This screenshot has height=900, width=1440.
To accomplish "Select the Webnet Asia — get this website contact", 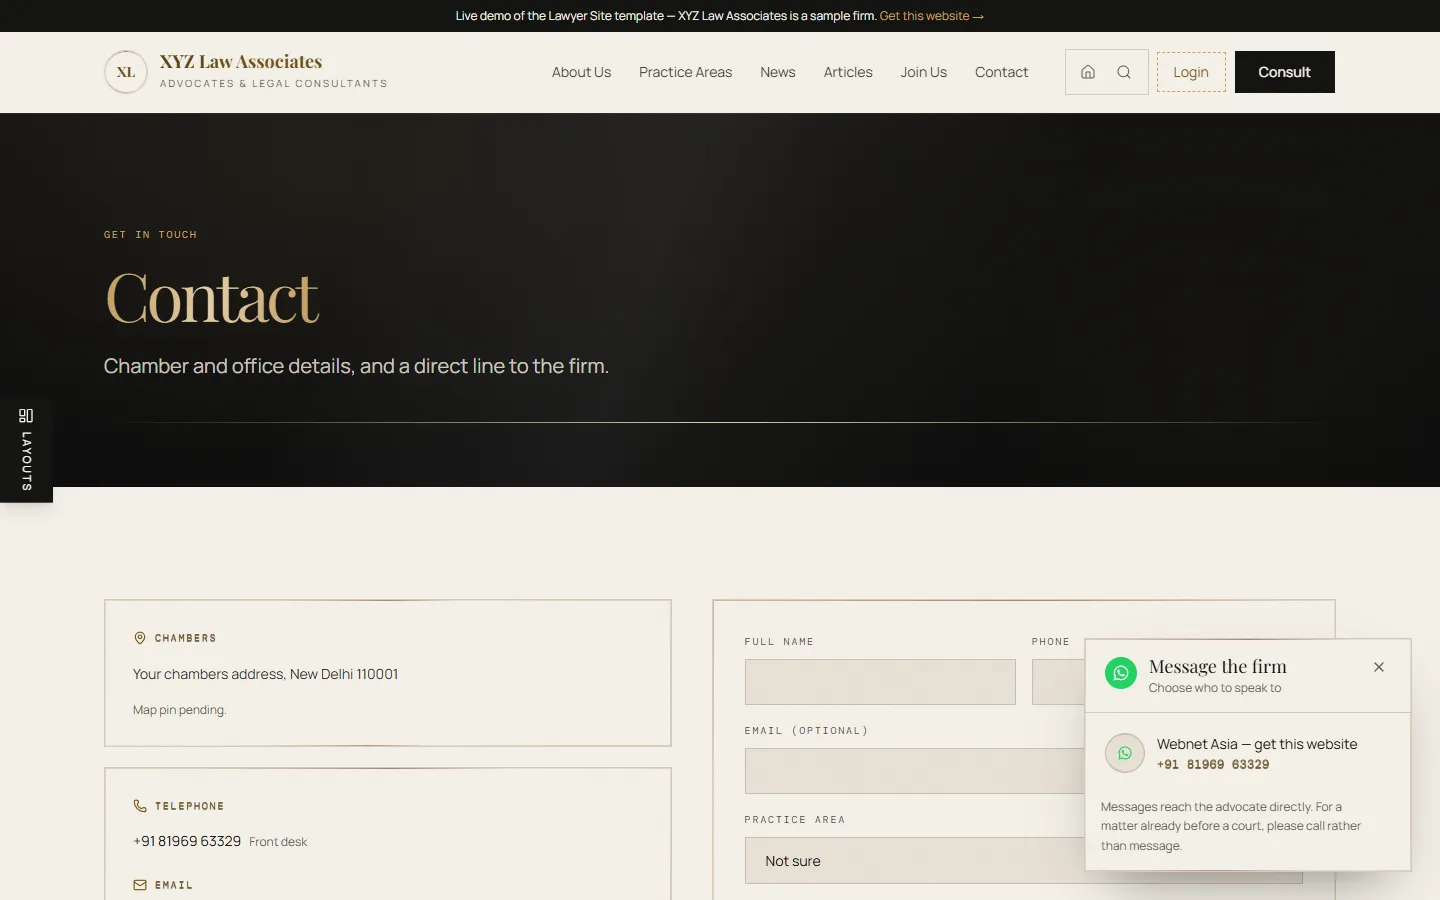I will 1248,753.
